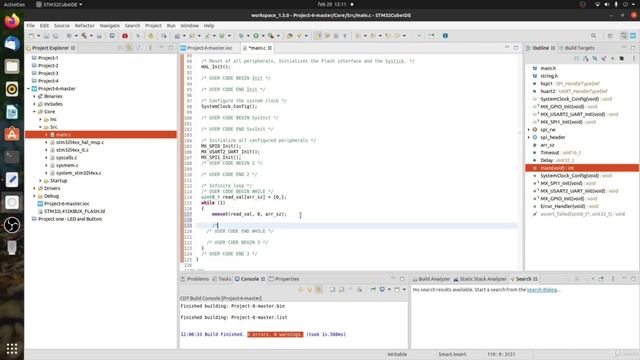
Task: Open the Refactor menu
Action: coord(84,25)
